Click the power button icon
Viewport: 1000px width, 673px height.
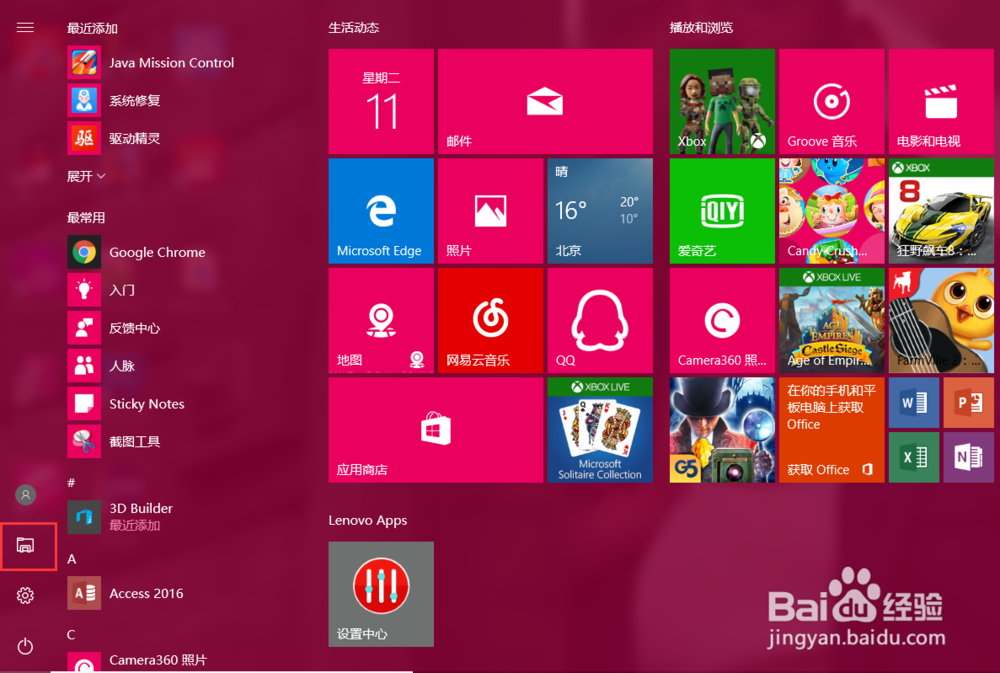click(x=26, y=646)
